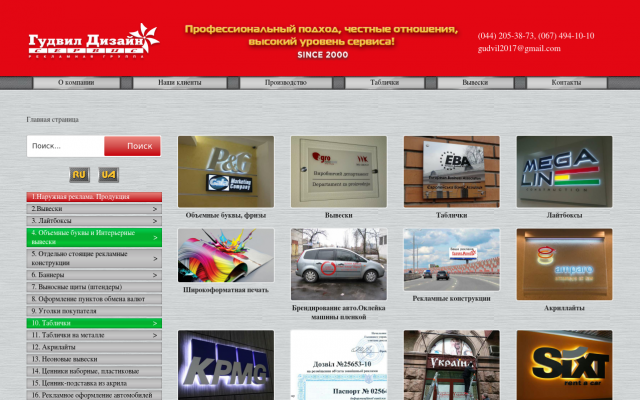
Task: Expand the 2.Вывески arrow
Action: pyautogui.click(x=155, y=209)
